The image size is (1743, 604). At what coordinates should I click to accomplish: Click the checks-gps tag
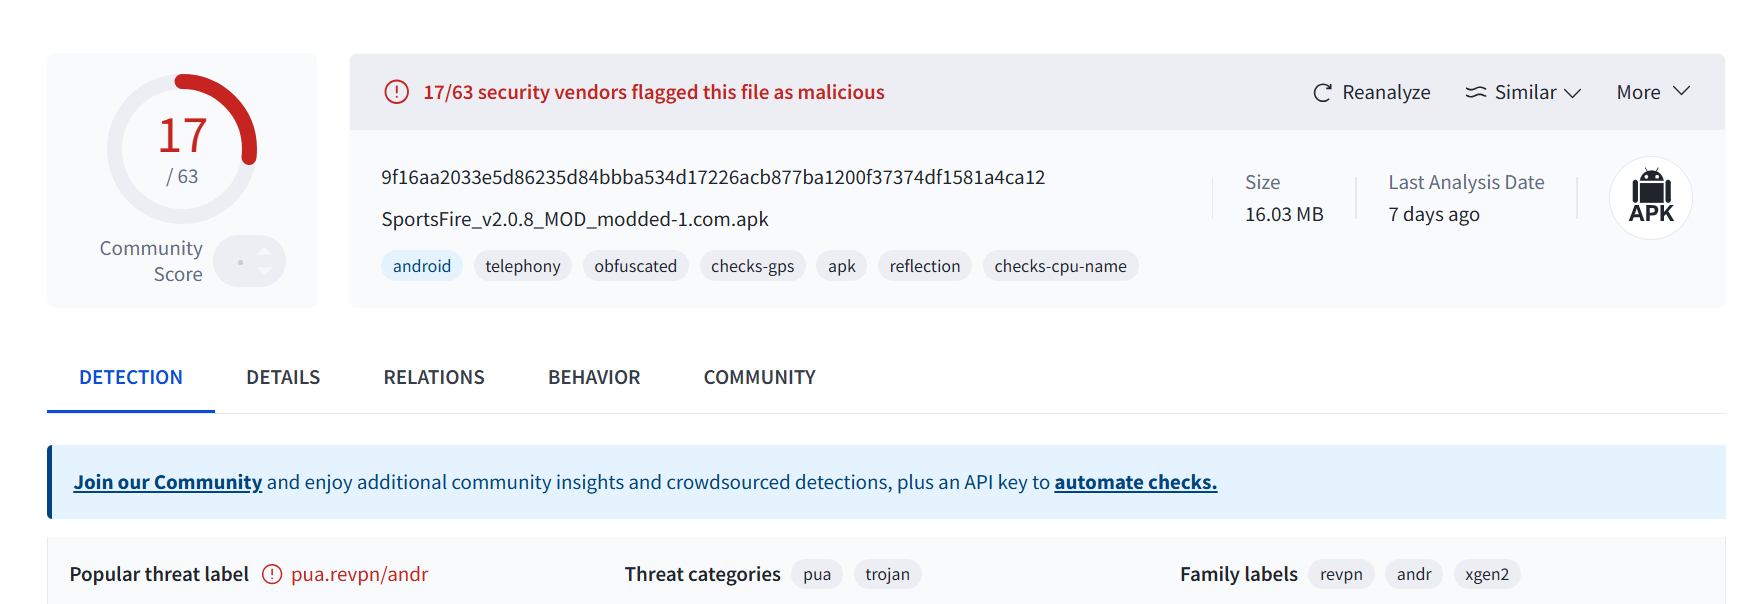[x=753, y=266]
